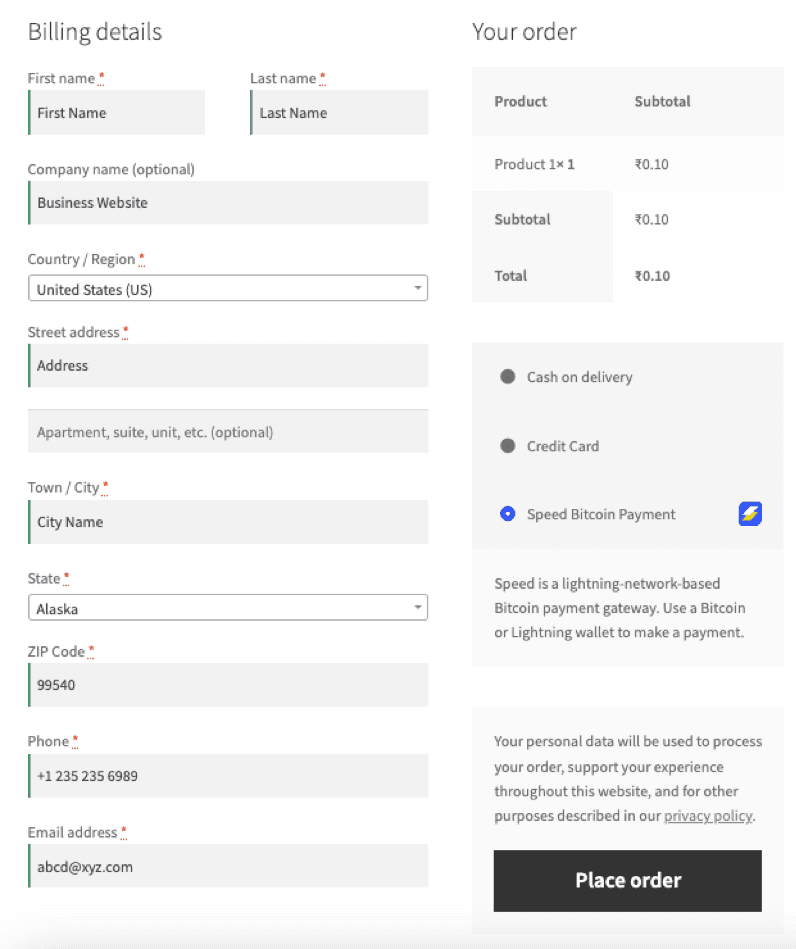This screenshot has width=796, height=949.
Task: Click into the Last Name field
Action: click(x=338, y=112)
